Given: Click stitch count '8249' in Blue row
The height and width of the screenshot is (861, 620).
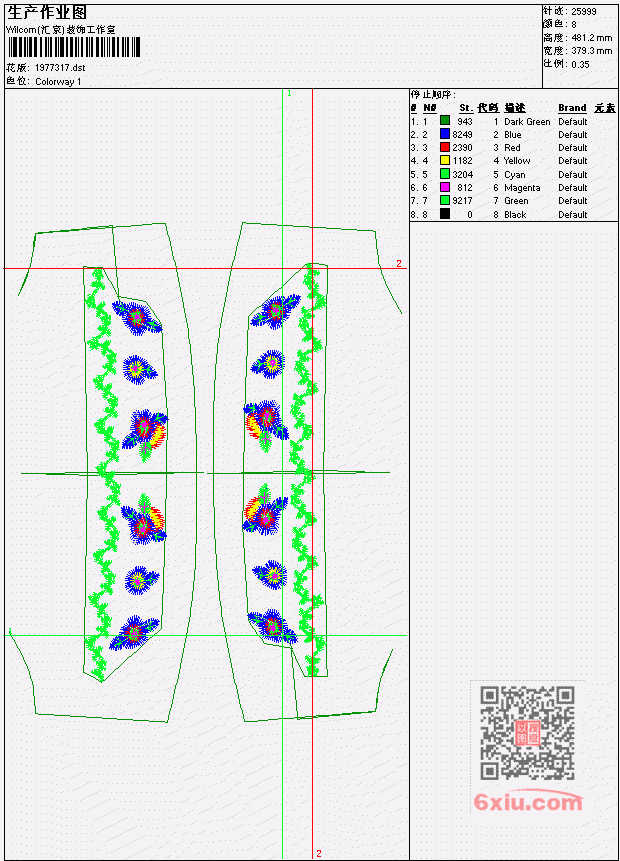Looking at the screenshot, I should click(x=462, y=135).
